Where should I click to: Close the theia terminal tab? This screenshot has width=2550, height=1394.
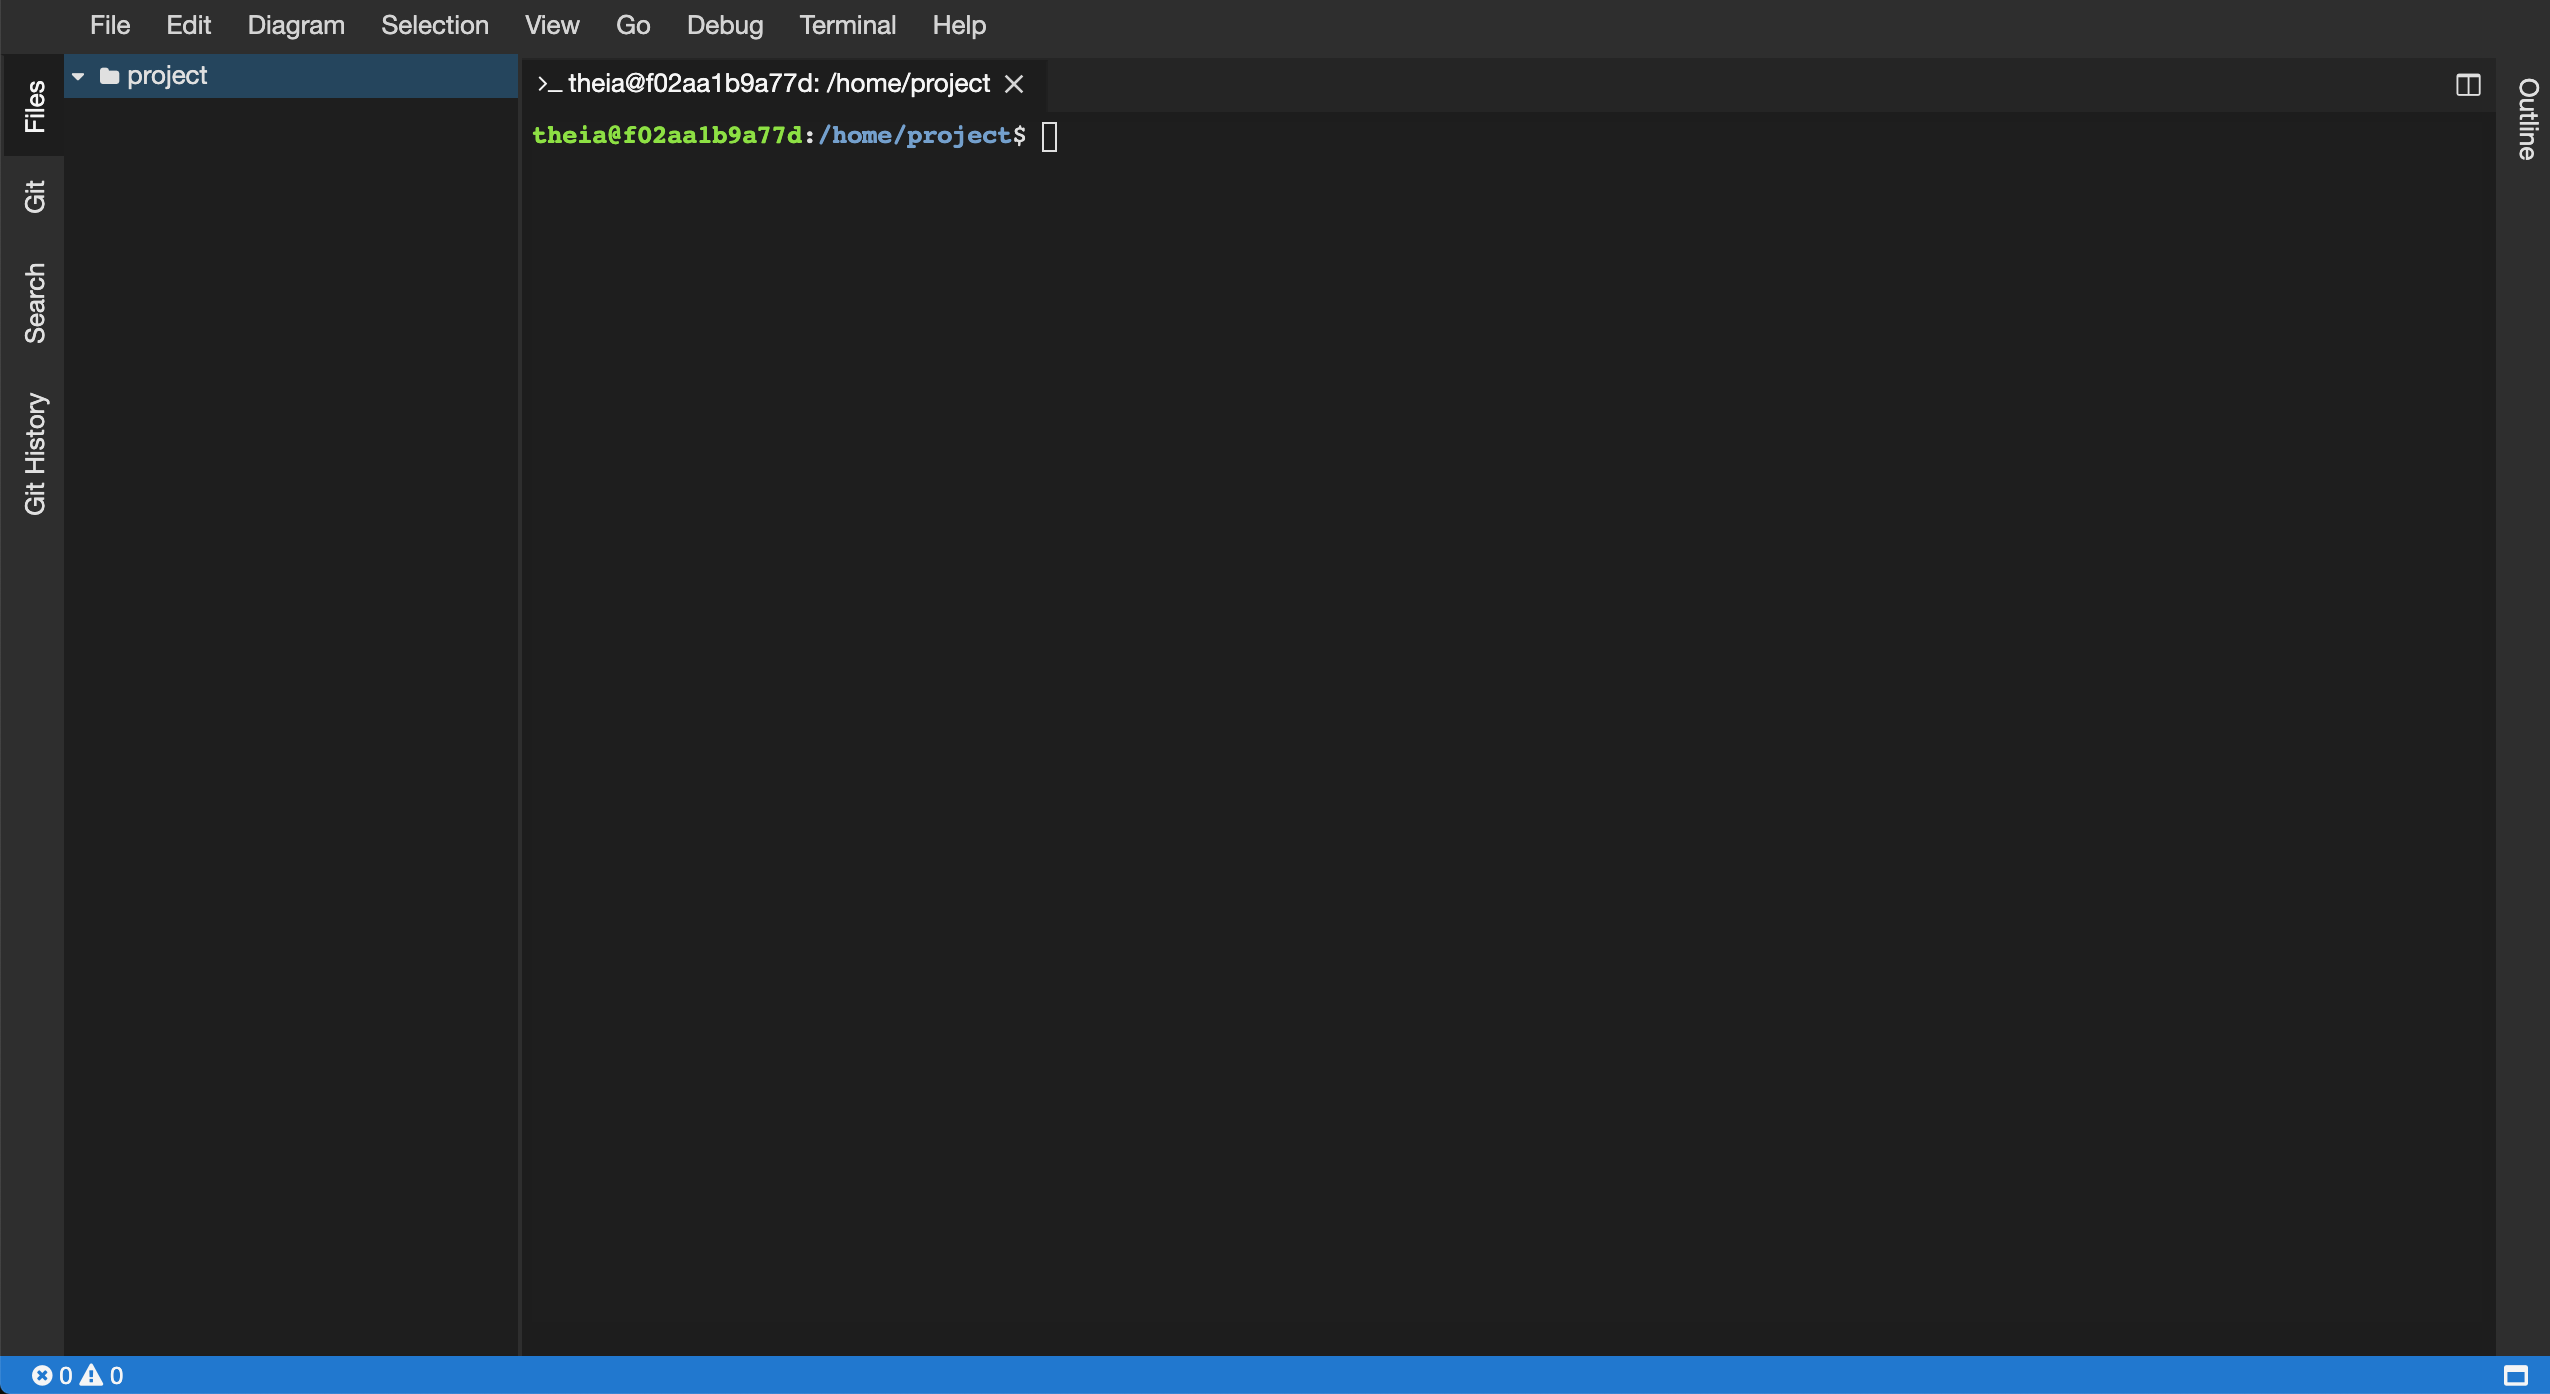[1014, 84]
